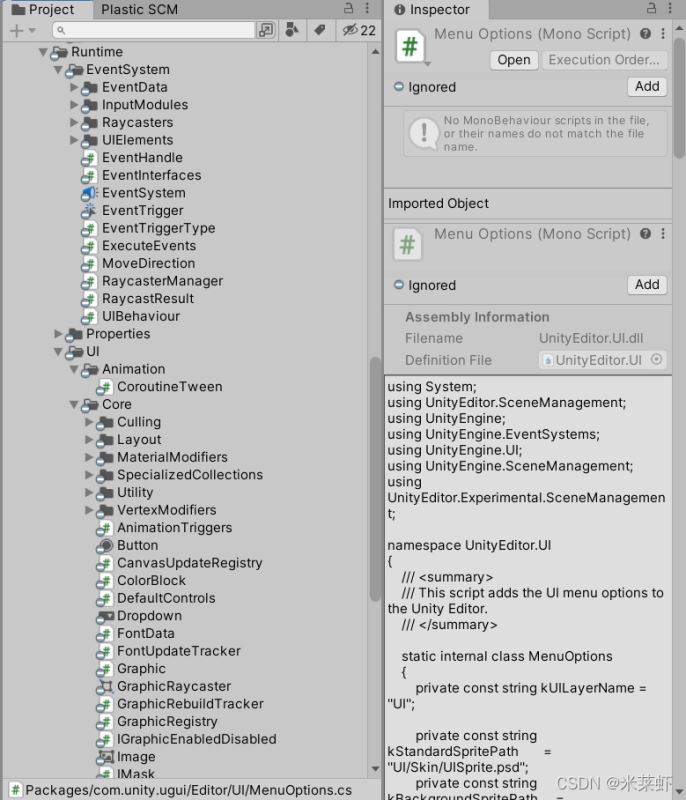This screenshot has height=800, width=686.
Task: Click the EventTrigger script icon
Action: click(89, 211)
